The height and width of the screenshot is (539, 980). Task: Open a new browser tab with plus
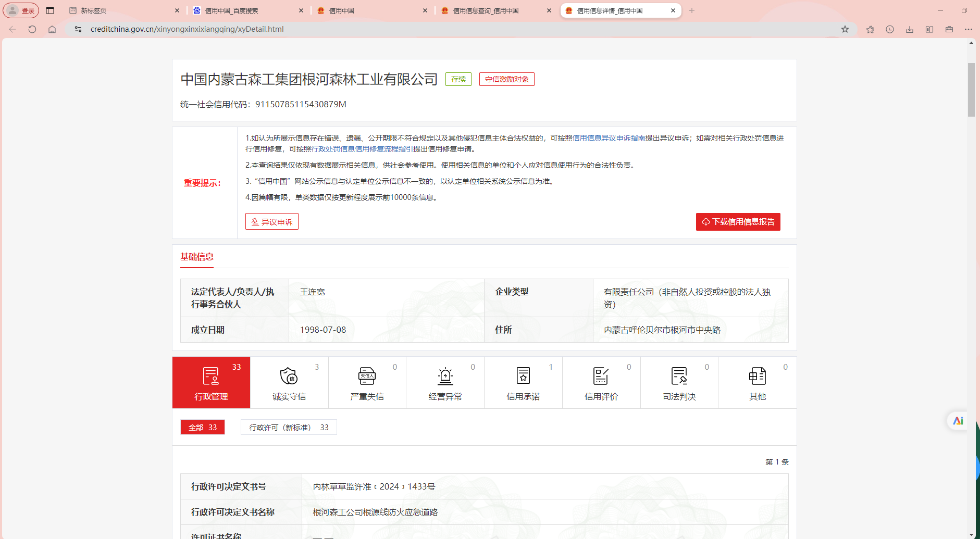(x=691, y=11)
